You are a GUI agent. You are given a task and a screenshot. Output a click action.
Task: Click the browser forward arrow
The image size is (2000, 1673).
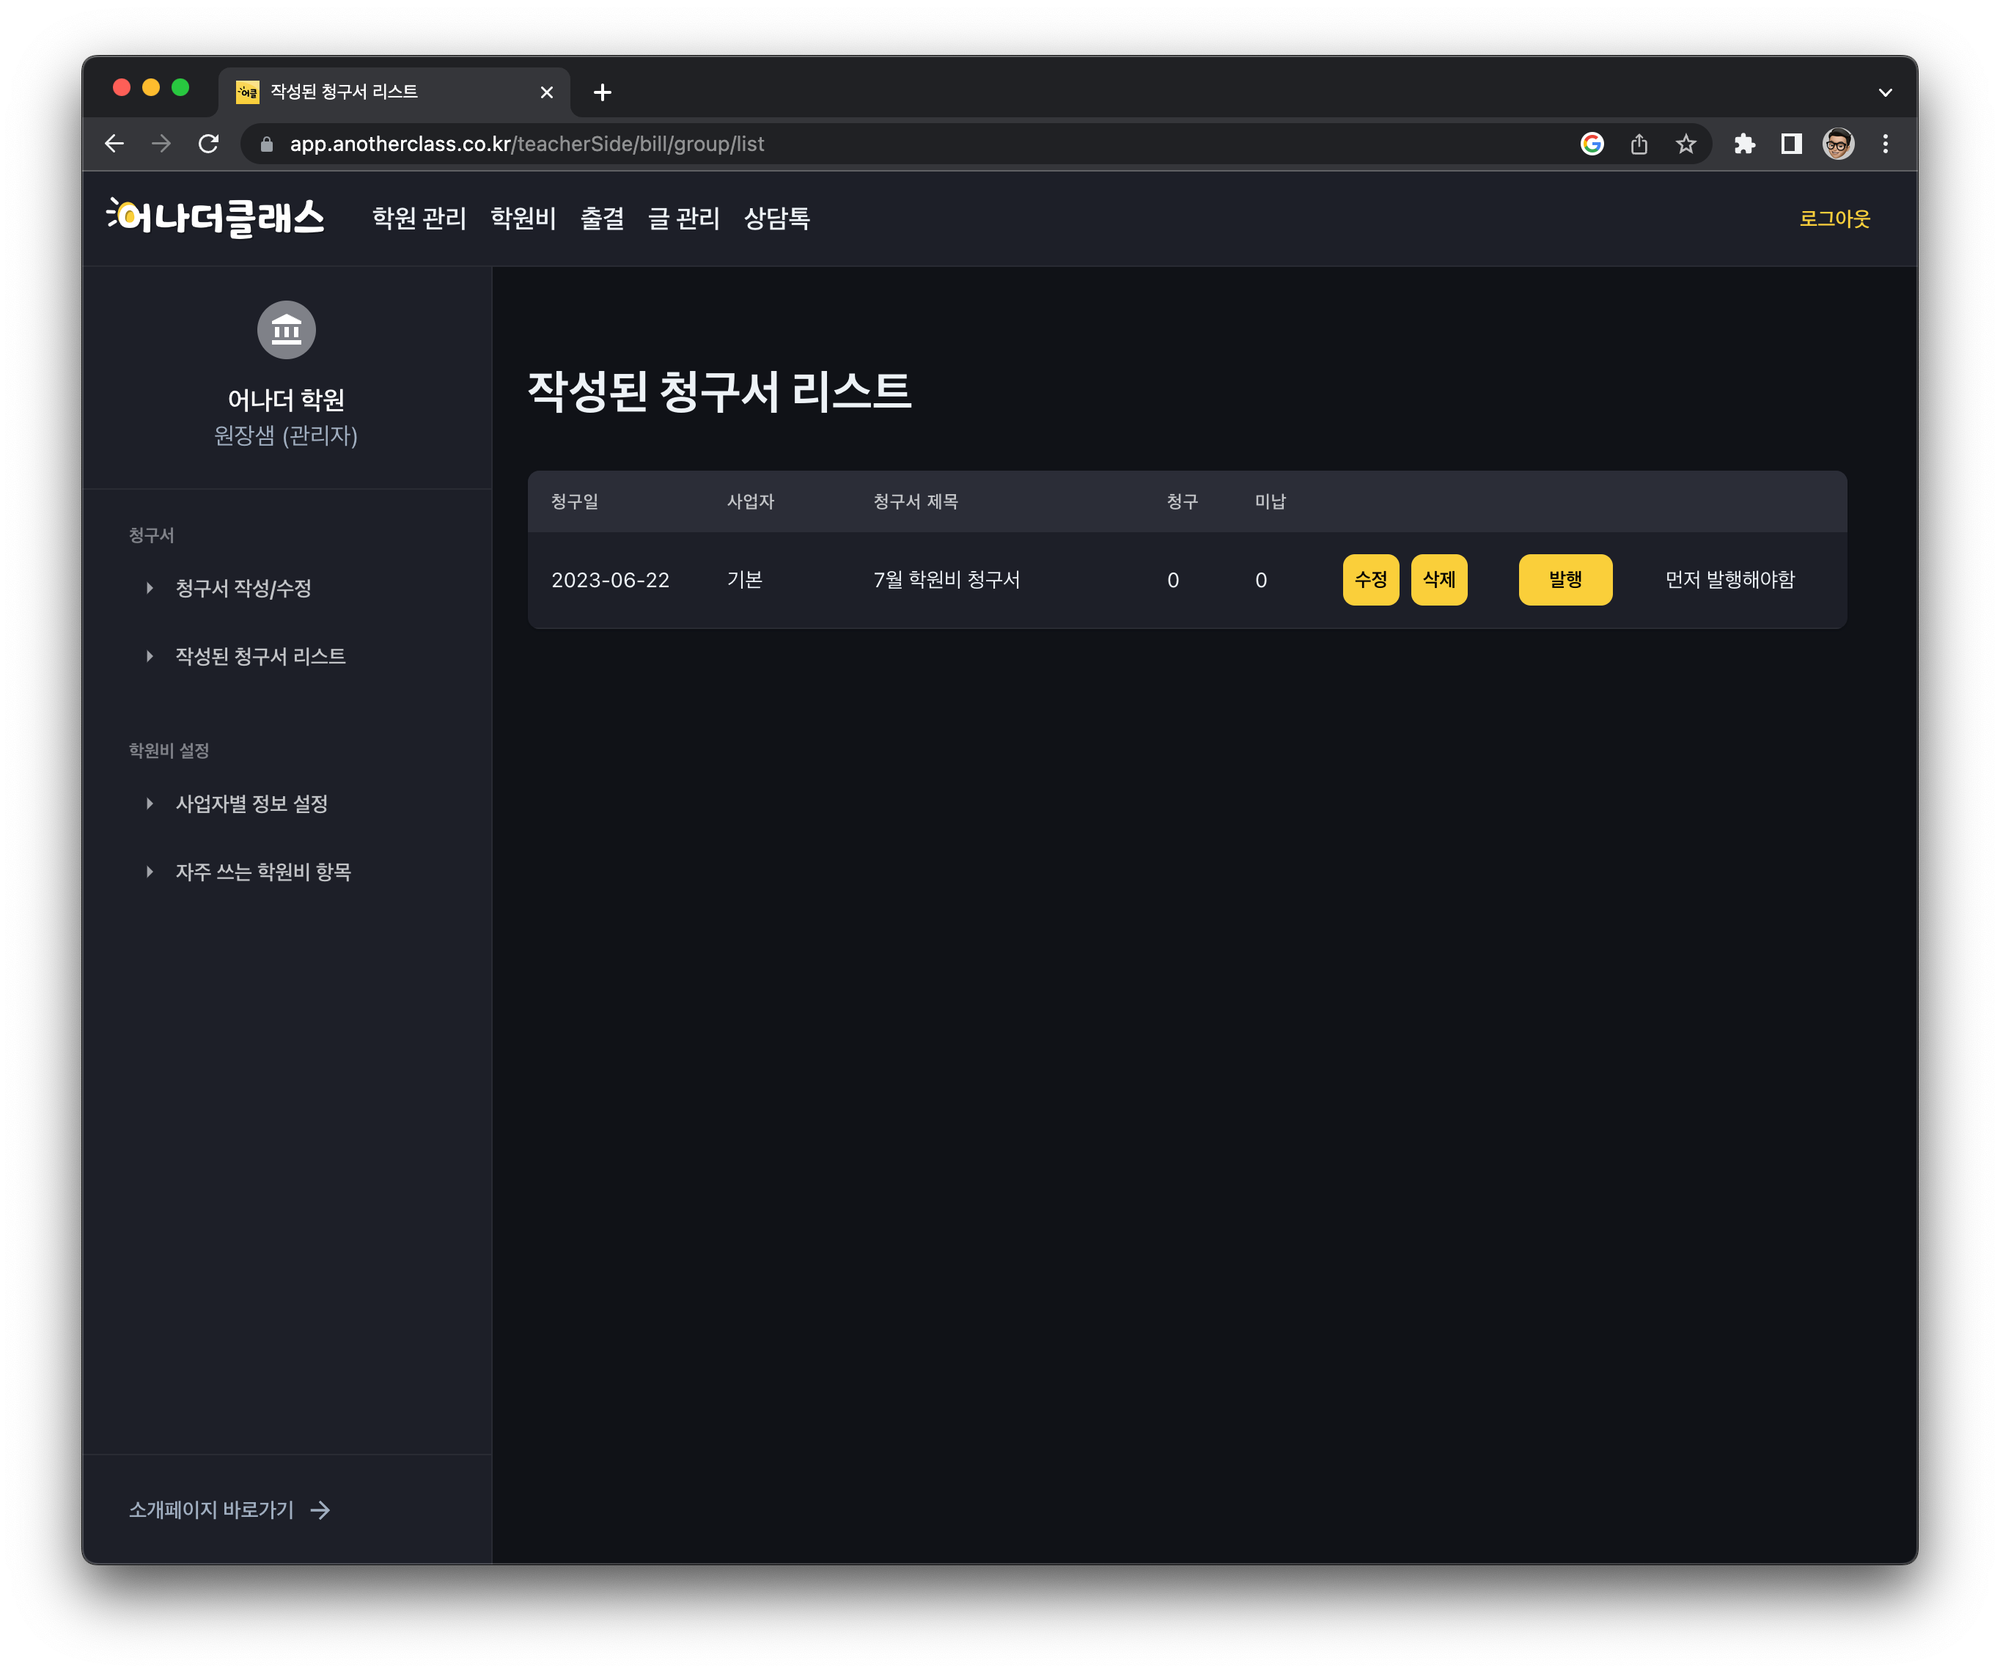point(161,144)
